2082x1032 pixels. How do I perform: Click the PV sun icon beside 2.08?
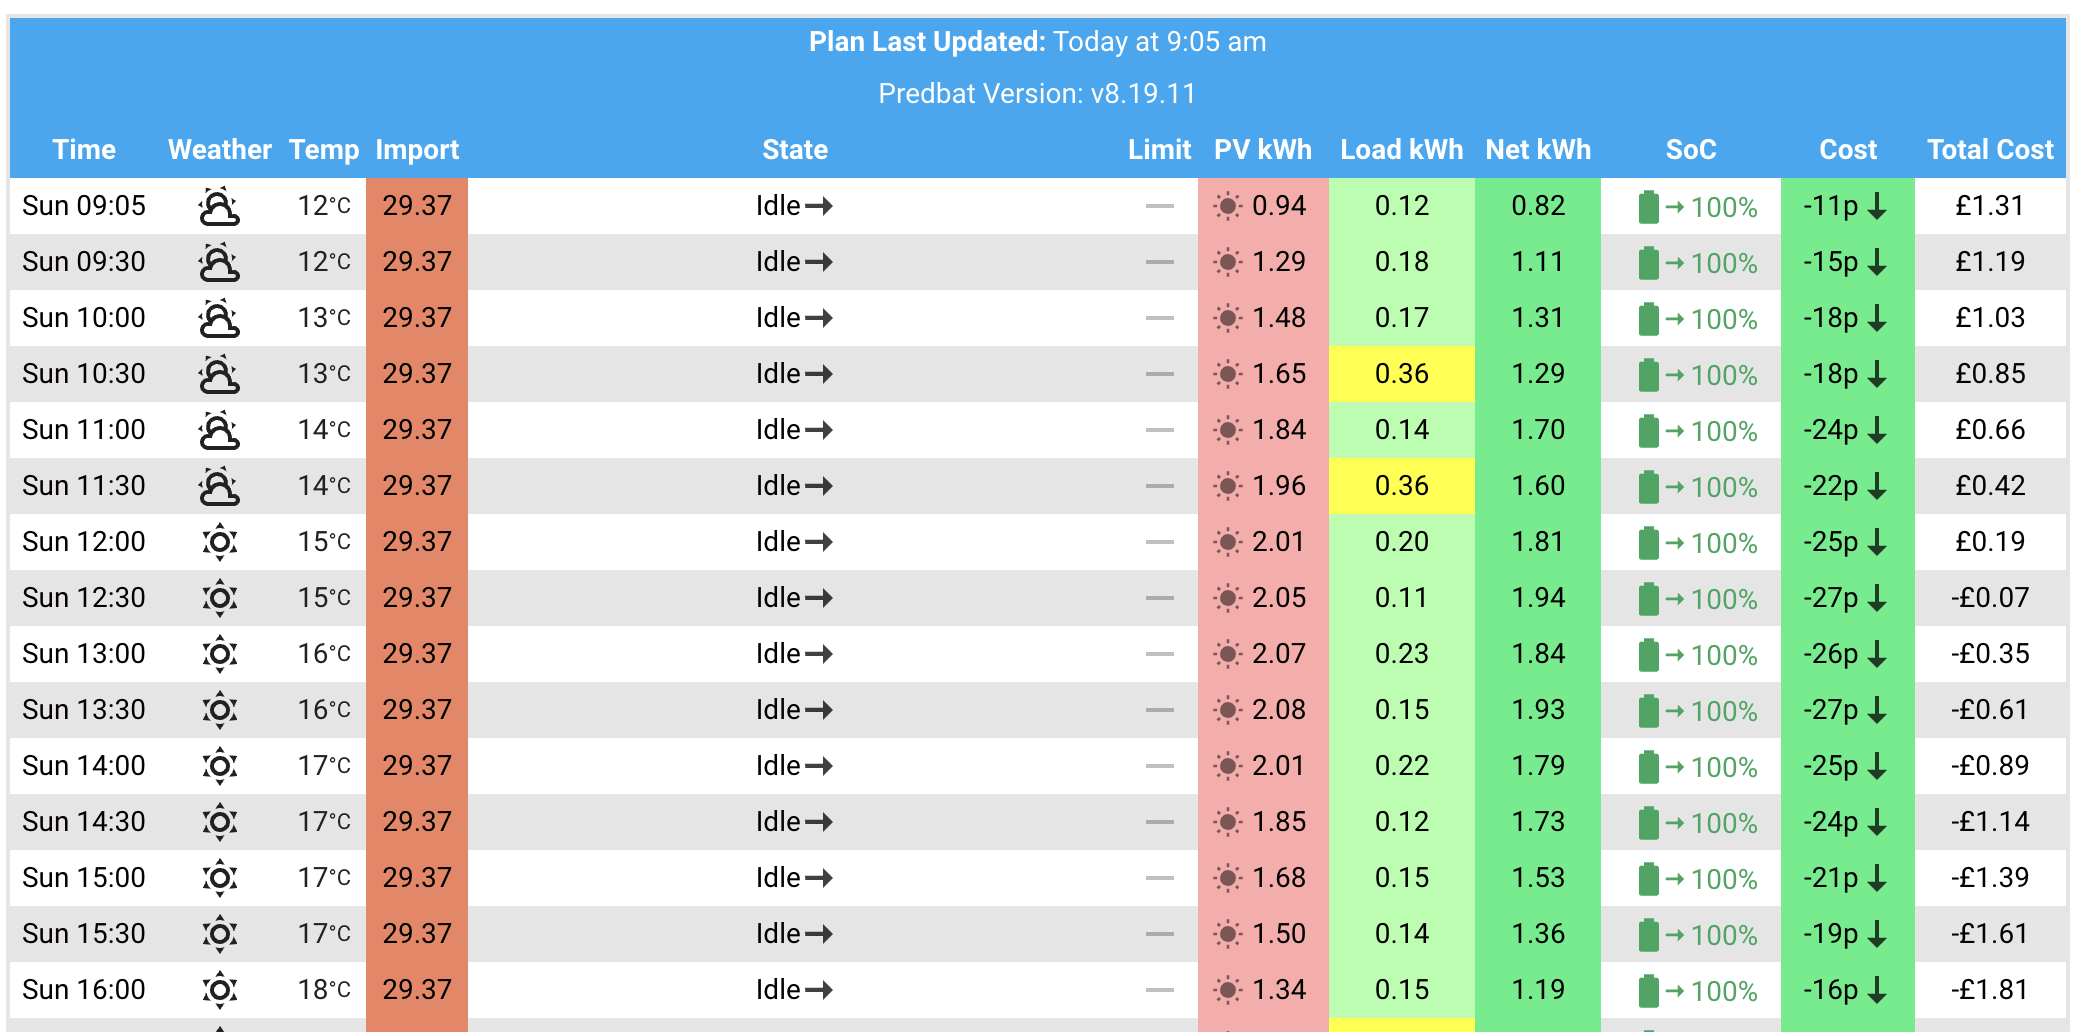[x=1227, y=710]
